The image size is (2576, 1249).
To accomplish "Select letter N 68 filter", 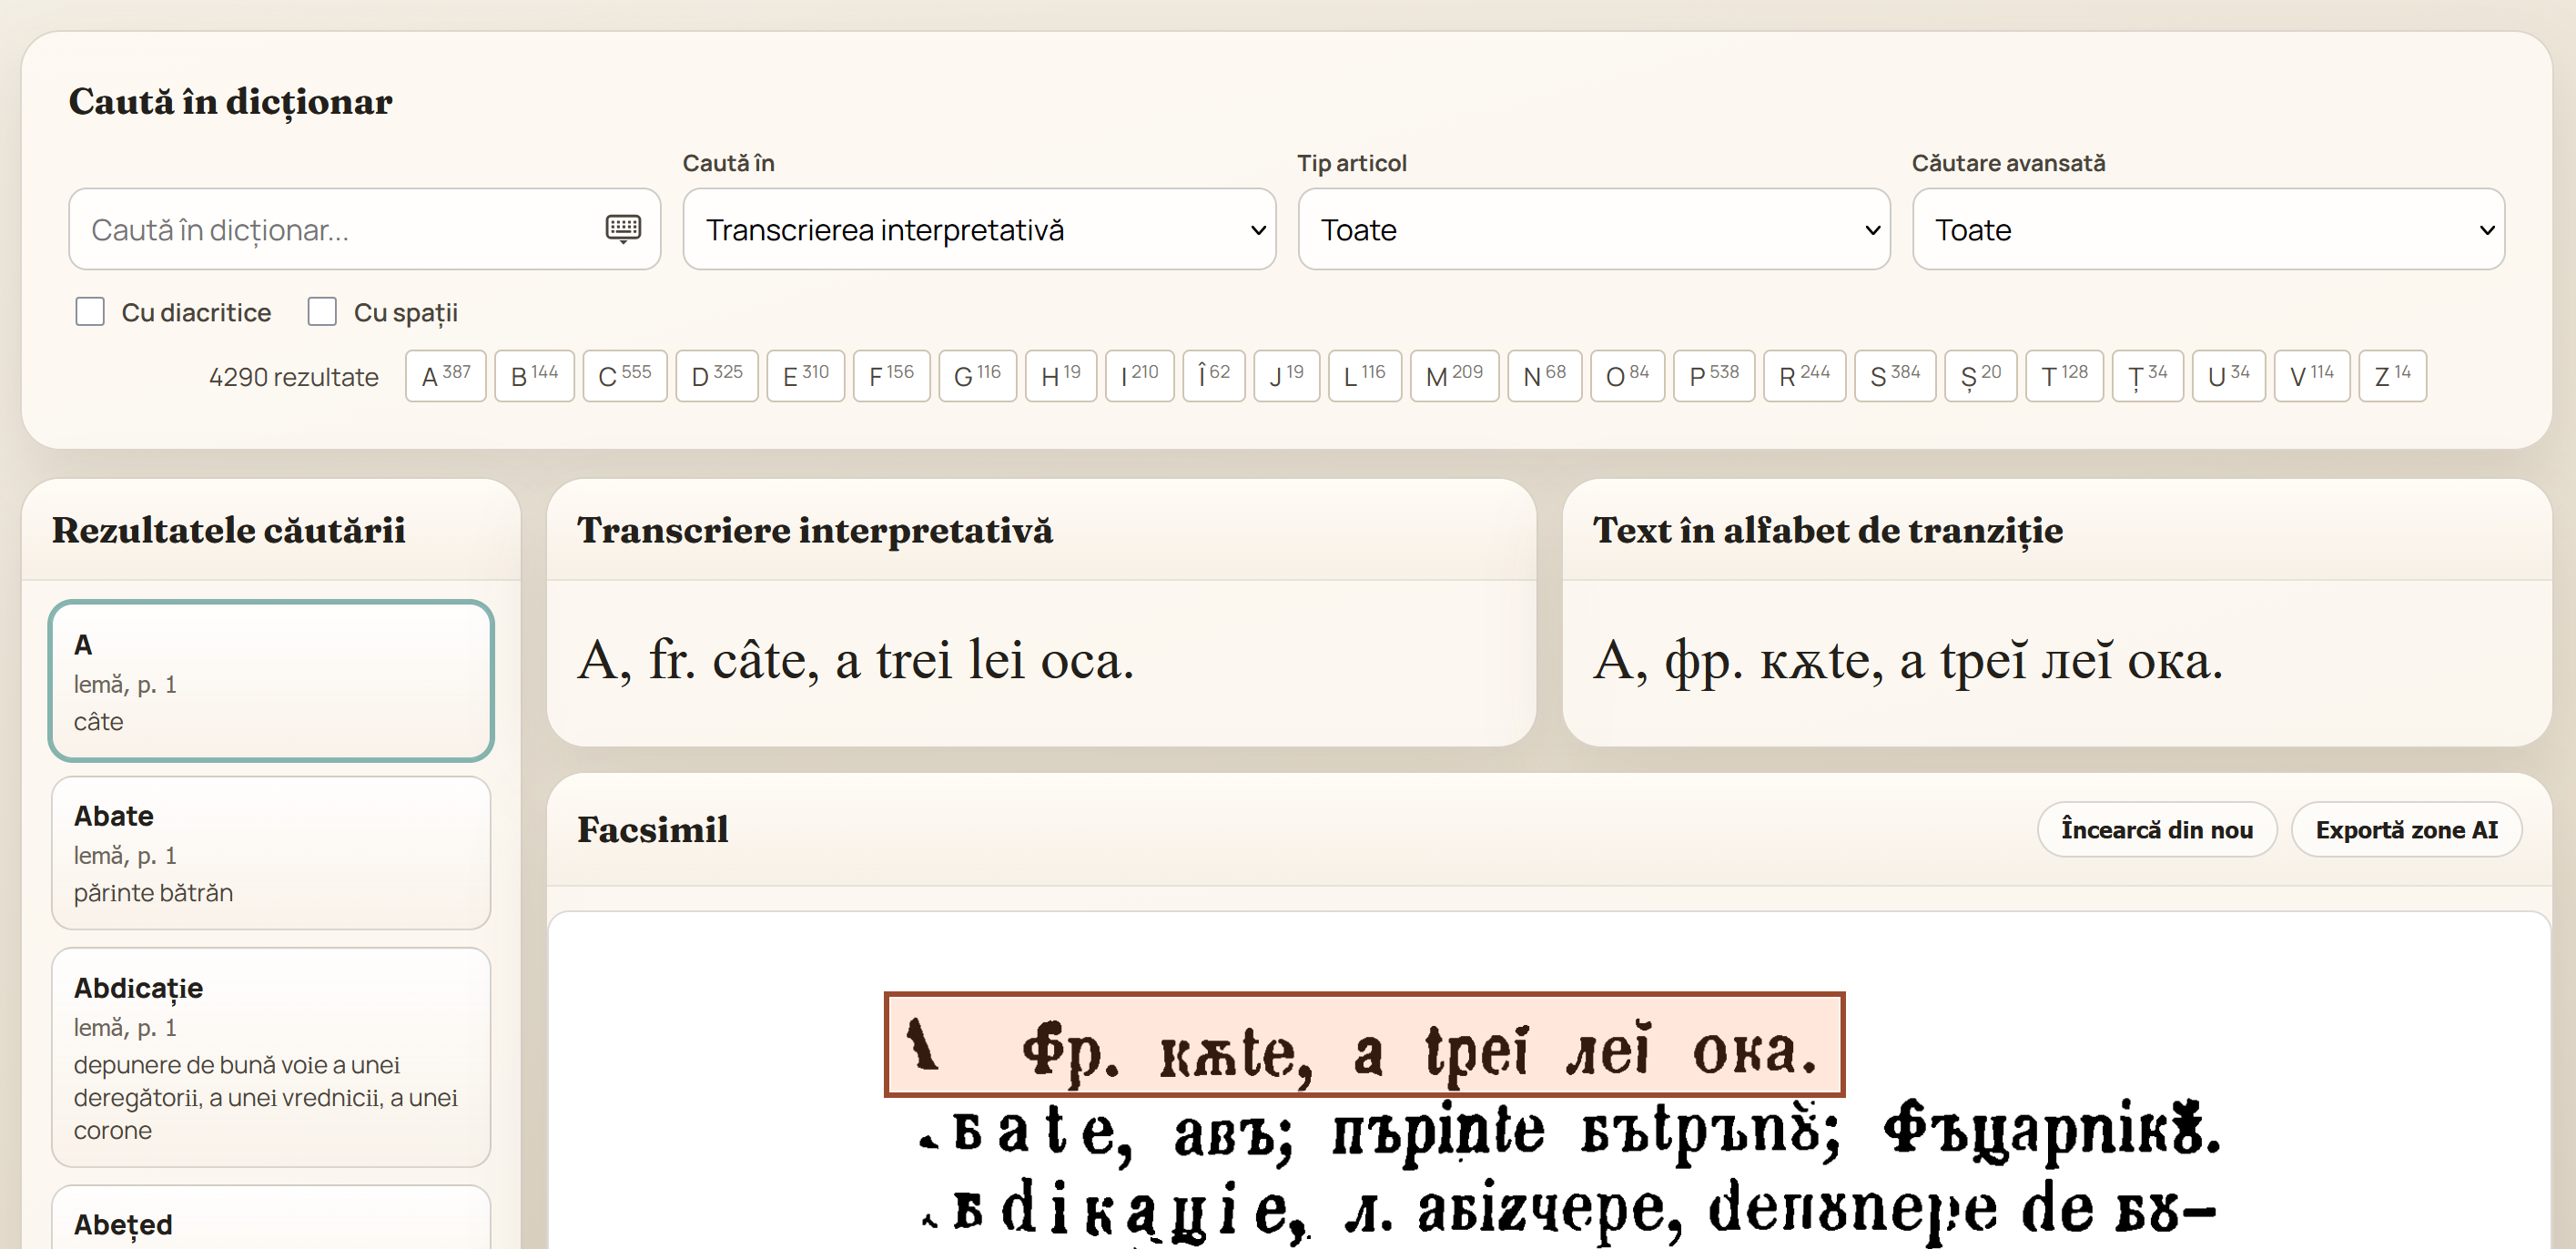I will click(1545, 376).
